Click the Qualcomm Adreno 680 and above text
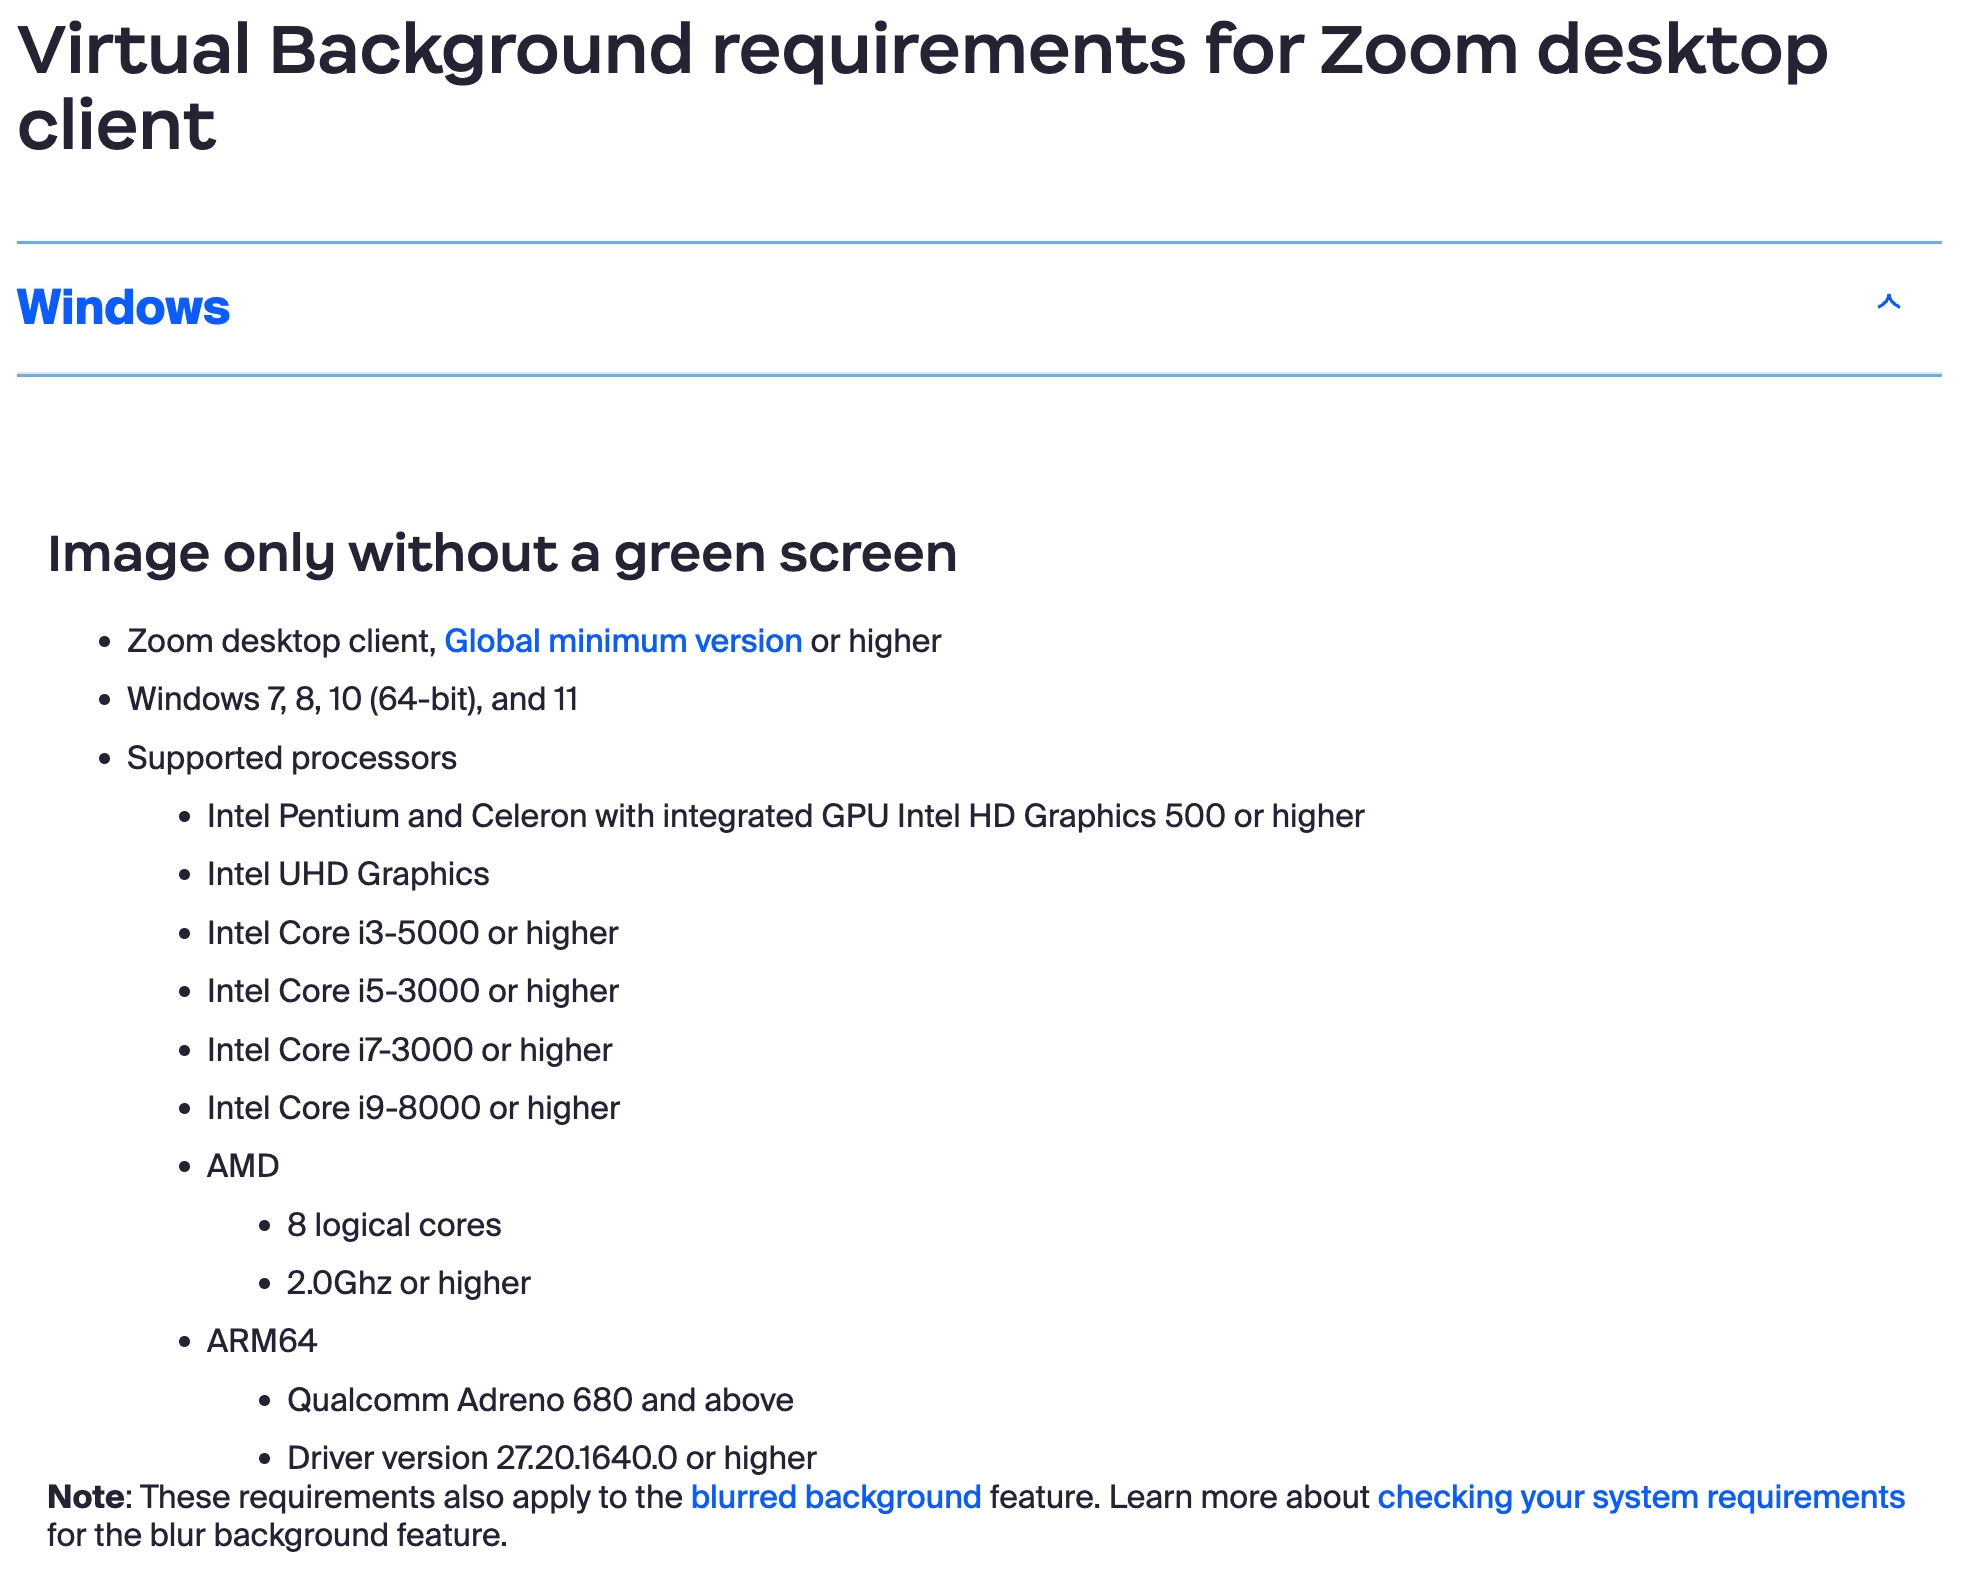The width and height of the screenshot is (1976, 1592). [x=539, y=1400]
